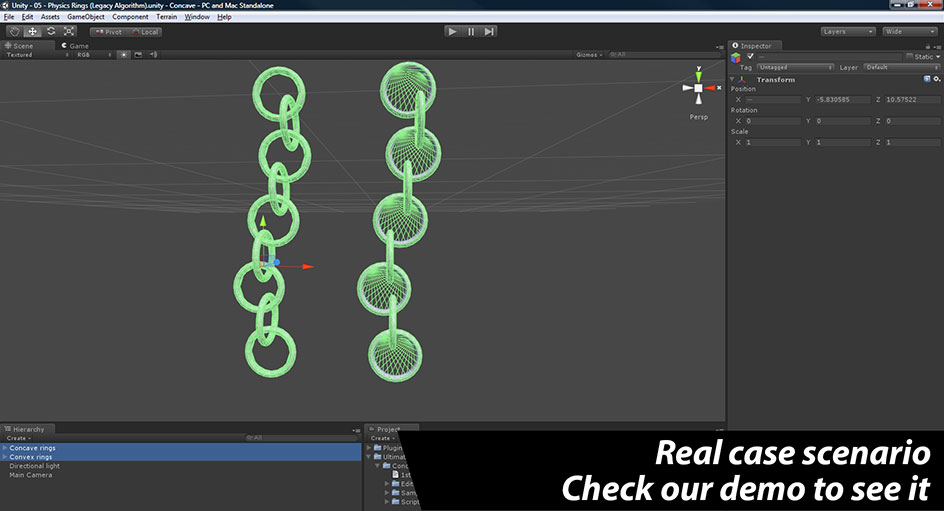
Task: Expand the Plugins folder in Project
Action: (x=370, y=448)
